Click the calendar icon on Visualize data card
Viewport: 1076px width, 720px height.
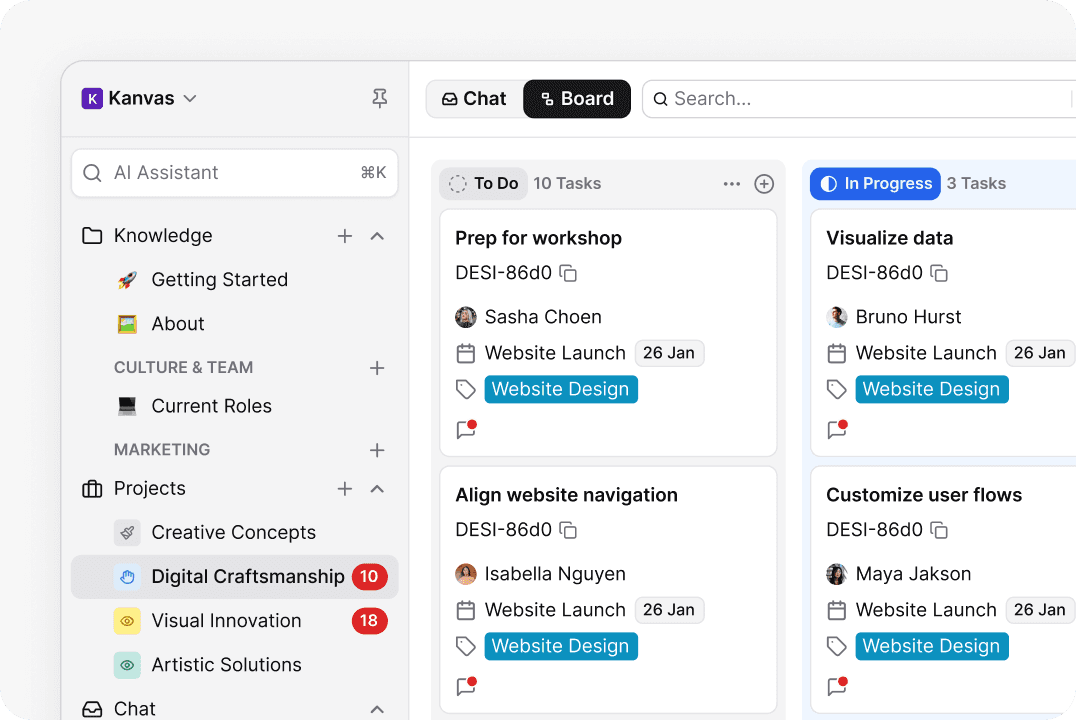837,353
